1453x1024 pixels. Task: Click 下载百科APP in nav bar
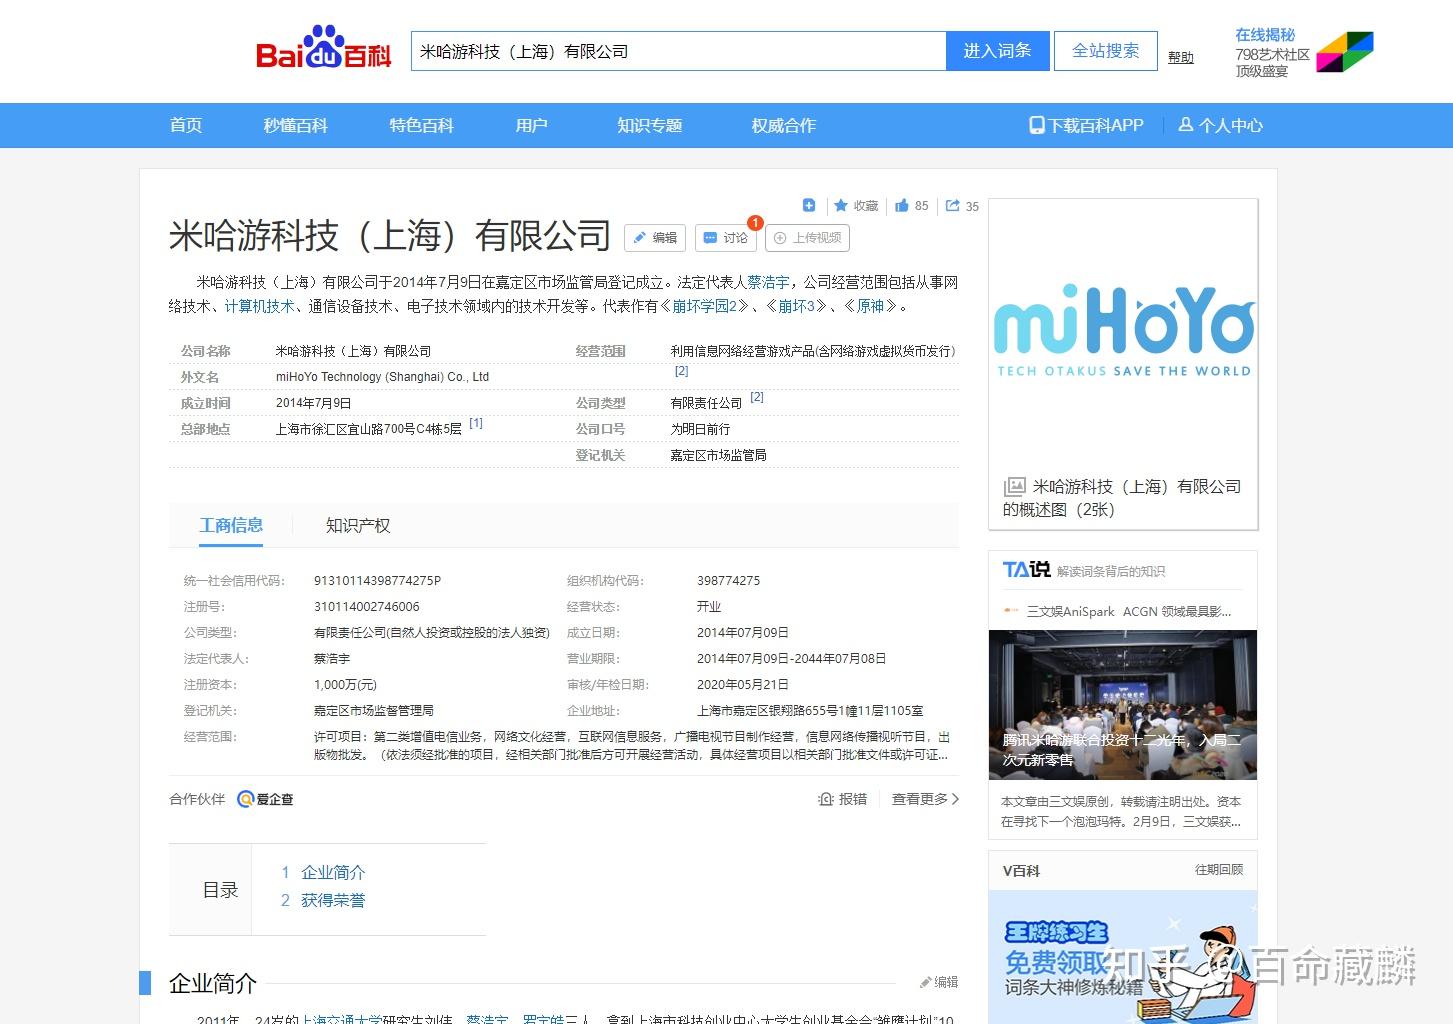coord(1087,125)
